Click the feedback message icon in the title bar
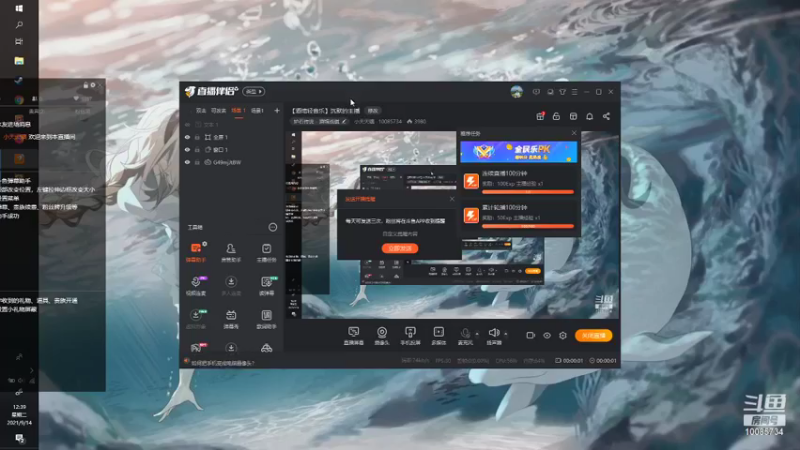Screen dimensions: 800x450 click(536, 92)
